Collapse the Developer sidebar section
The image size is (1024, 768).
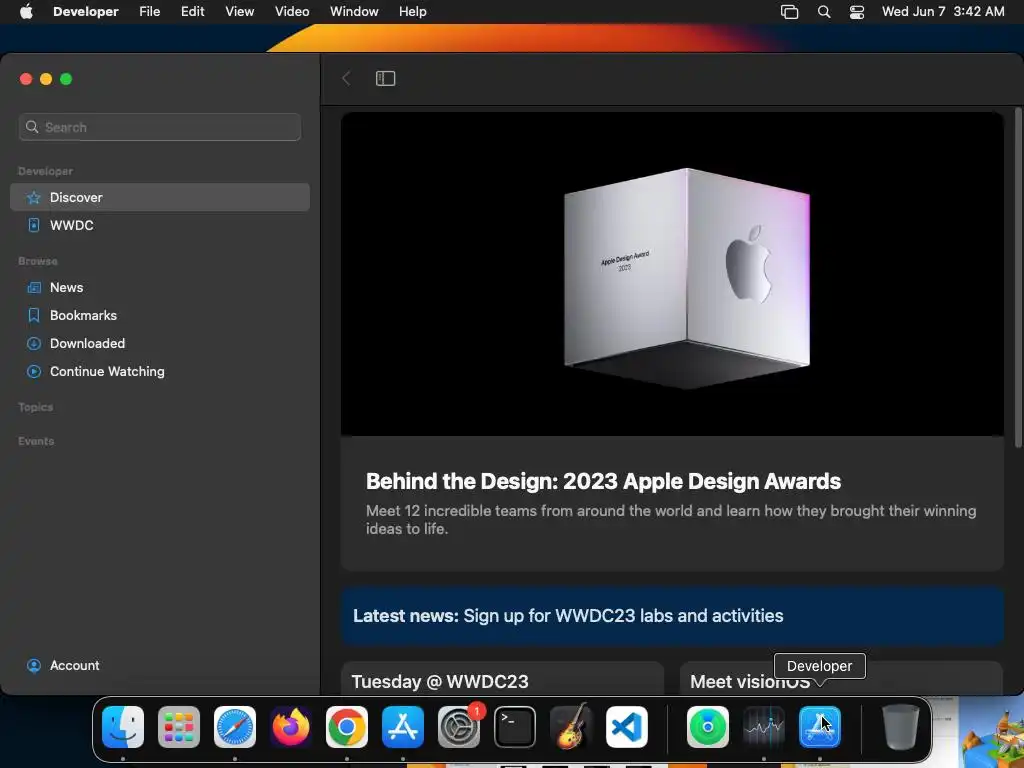(x=46, y=171)
